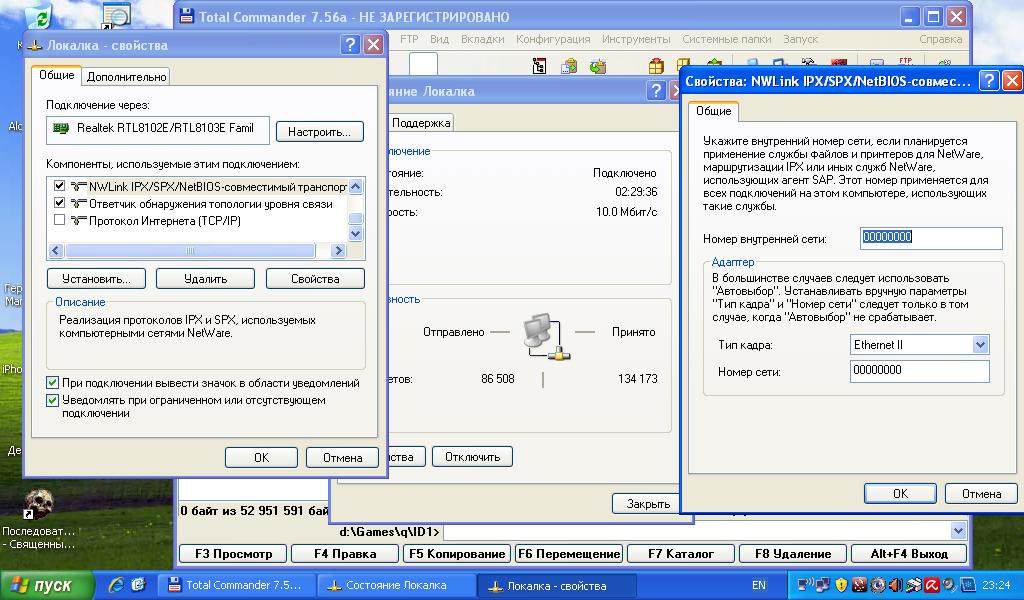Click the first tray icon with signal waves
Screen dimensions: 1024x600
coord(806,585)
